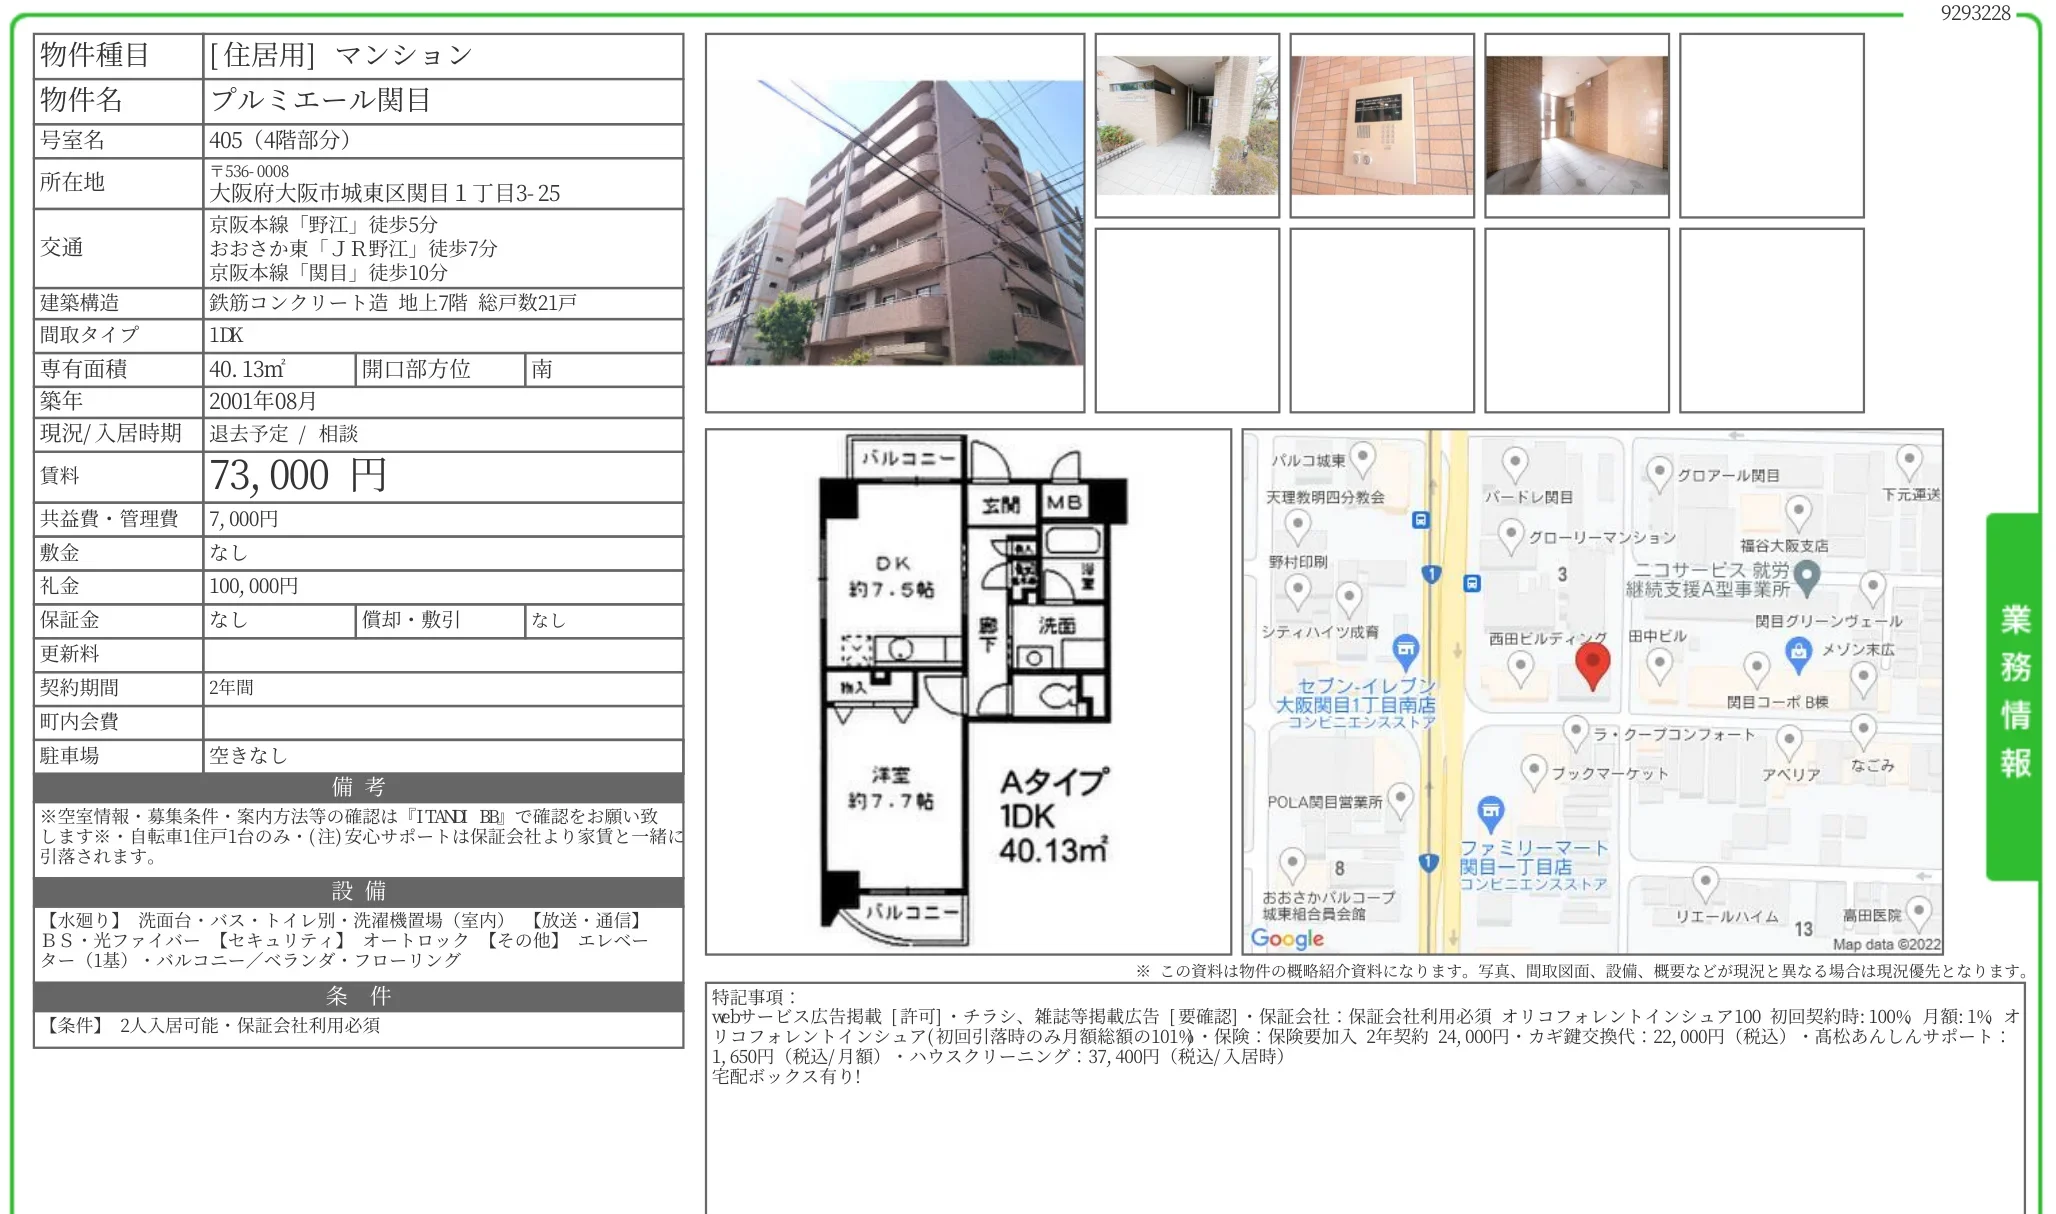
Task: Select the green 業務情報 side tab
Action: coord(2014,694)
